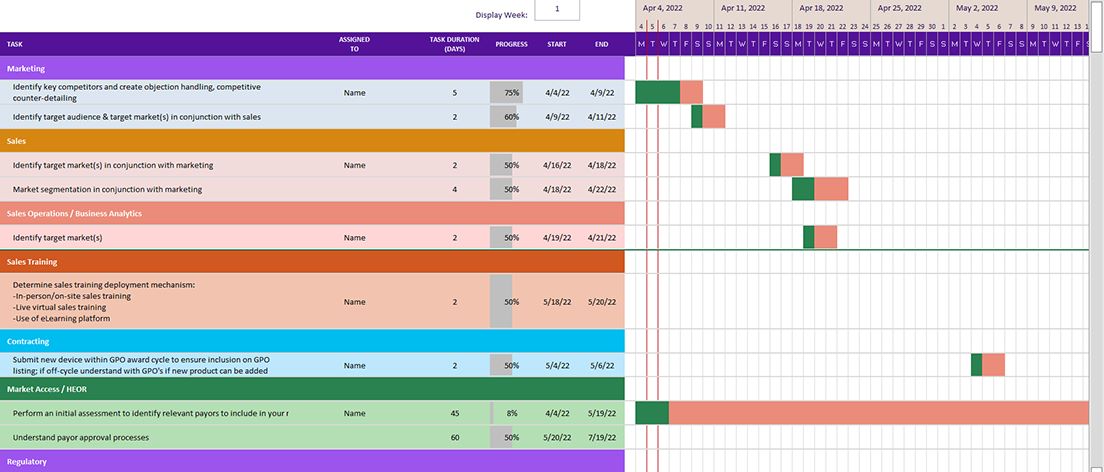Click duration value 60

455,437
